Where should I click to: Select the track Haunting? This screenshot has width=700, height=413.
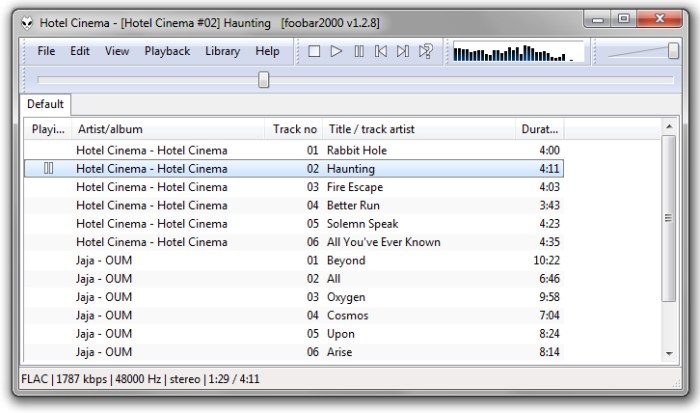tap(294, 168)
